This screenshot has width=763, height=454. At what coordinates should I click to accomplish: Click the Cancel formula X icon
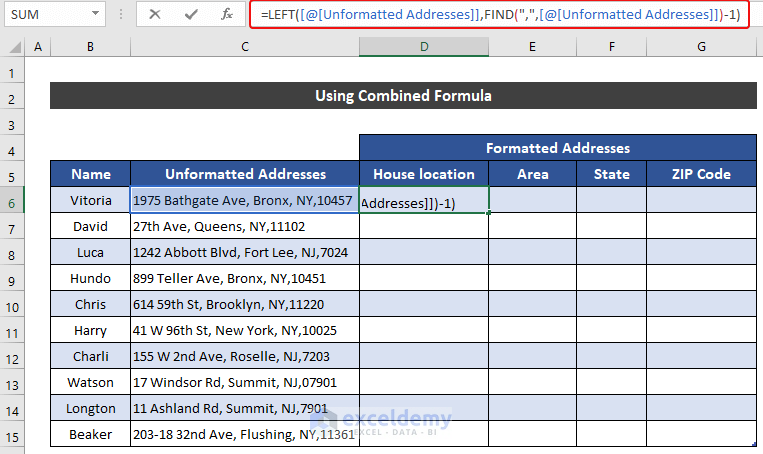tap(155, 14)
